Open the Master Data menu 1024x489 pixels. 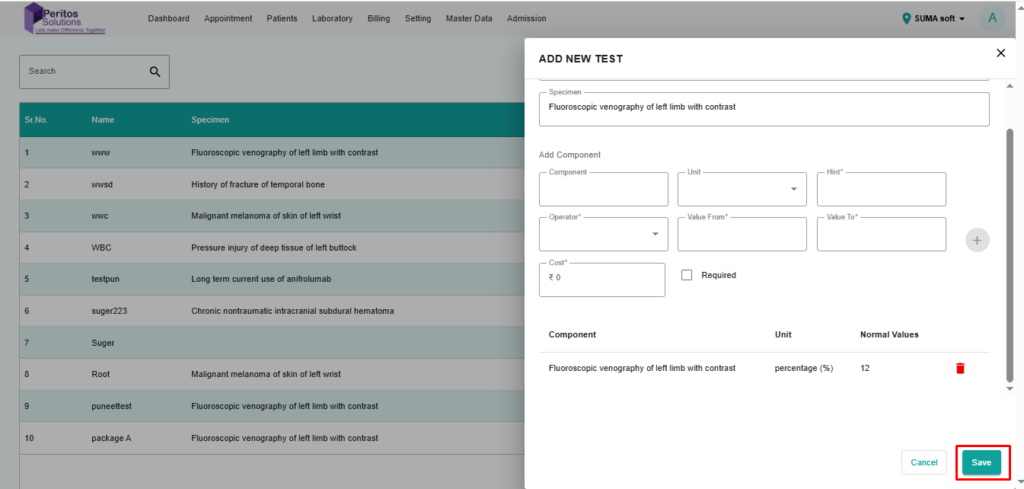pyautogui.click(x=469, y=18)
